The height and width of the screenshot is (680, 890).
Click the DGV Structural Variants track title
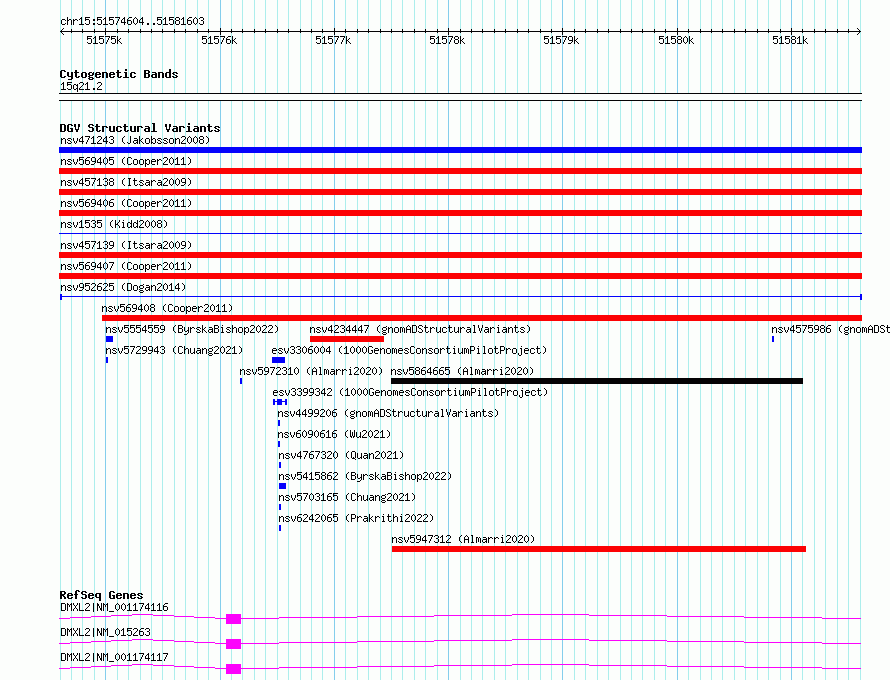[140, 128]
